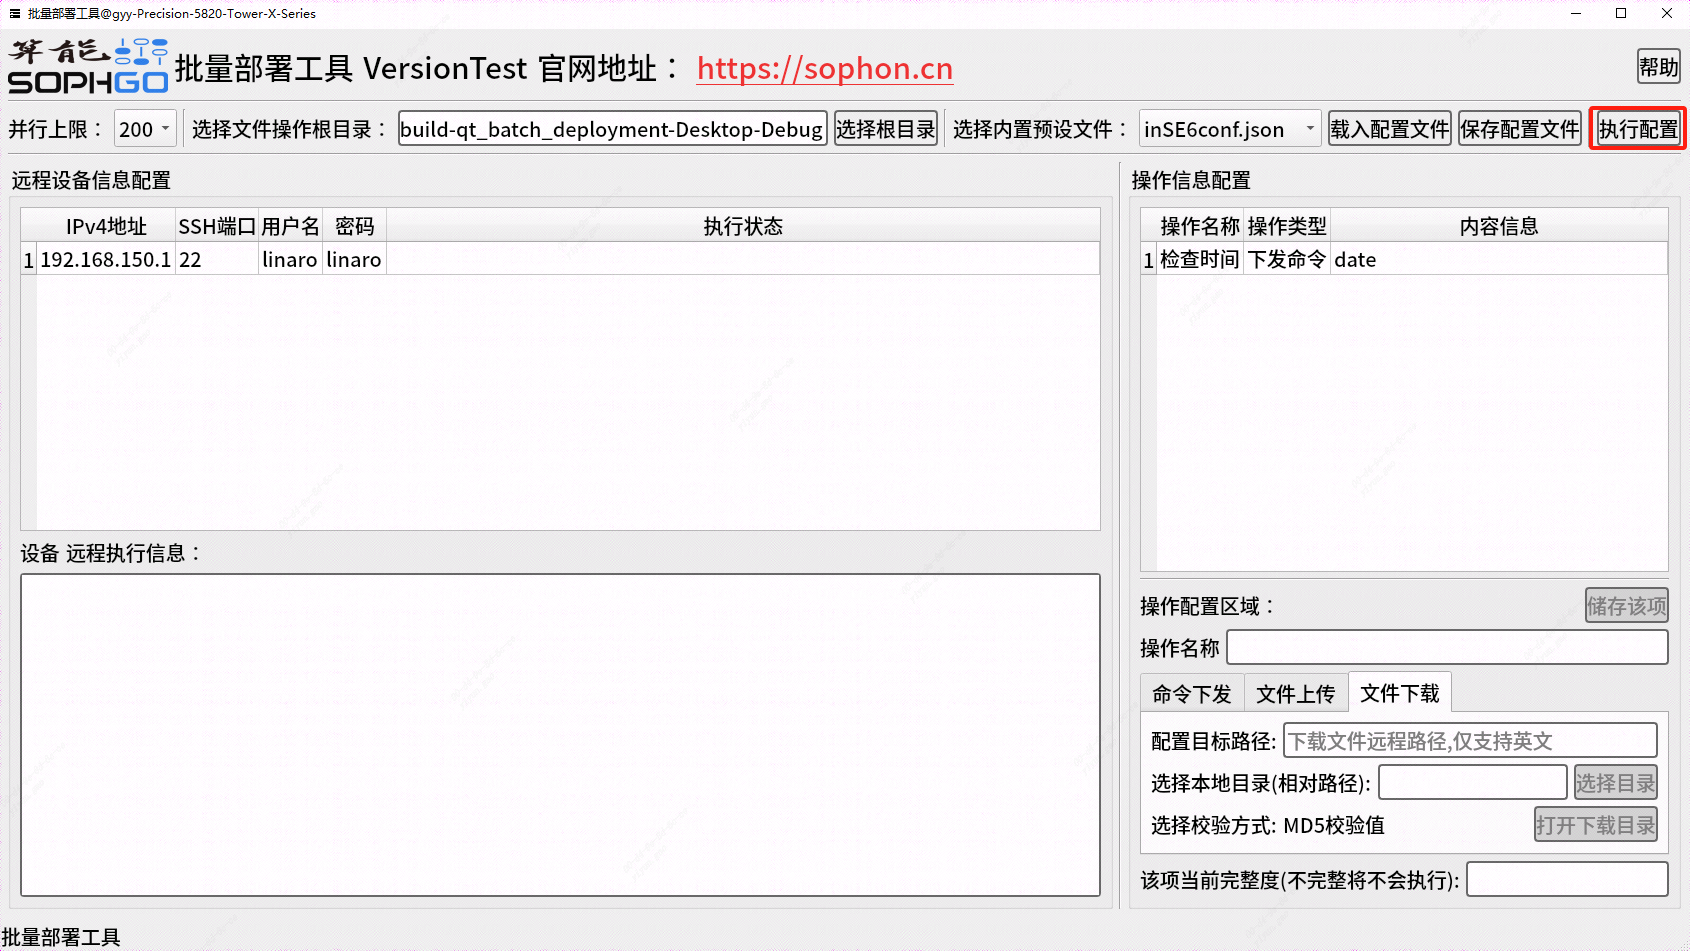Select the 检查时间 operation row cell
Image resolution: width=1690 pixels, height=951 pixels.
(1199, 260)
